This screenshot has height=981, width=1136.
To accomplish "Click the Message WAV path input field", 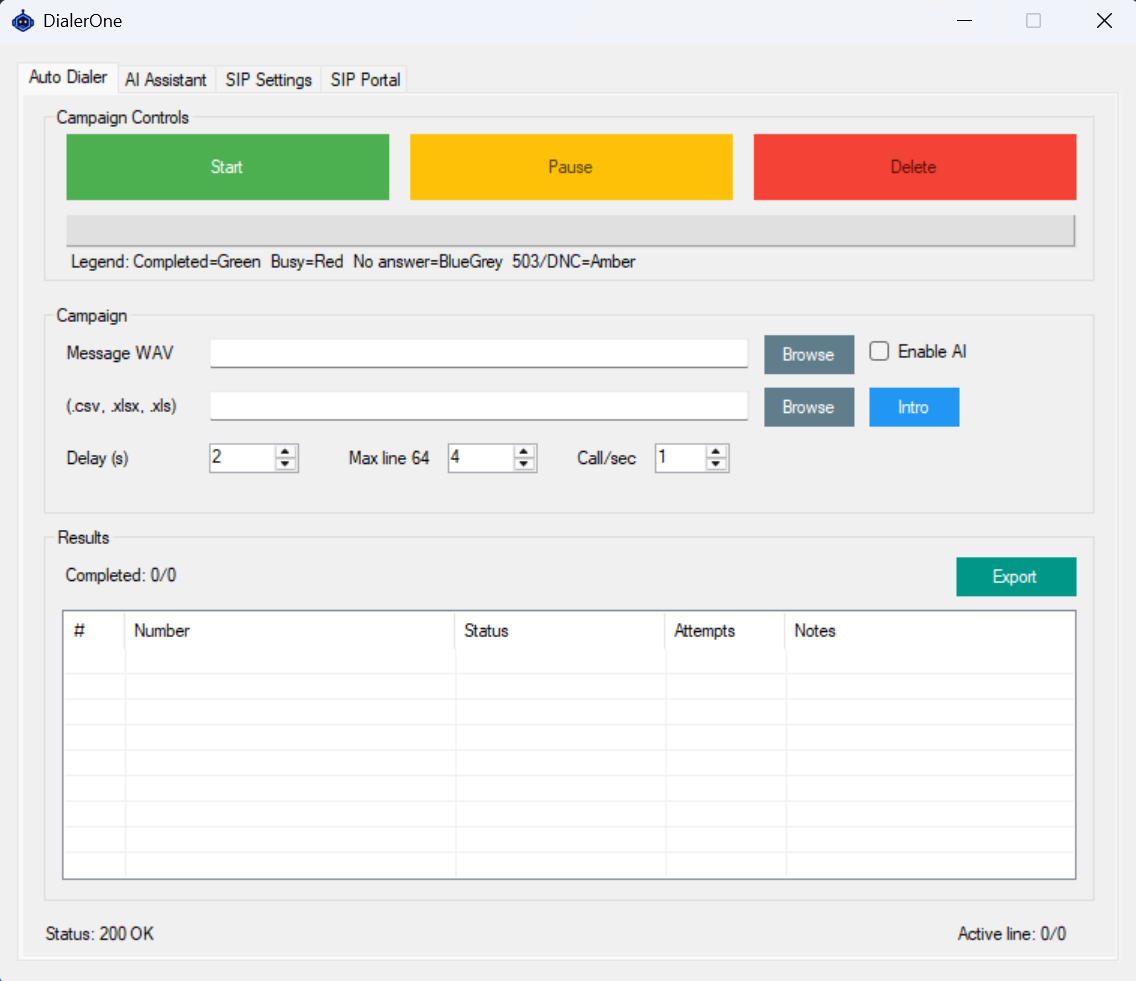I will click(478, 353).
